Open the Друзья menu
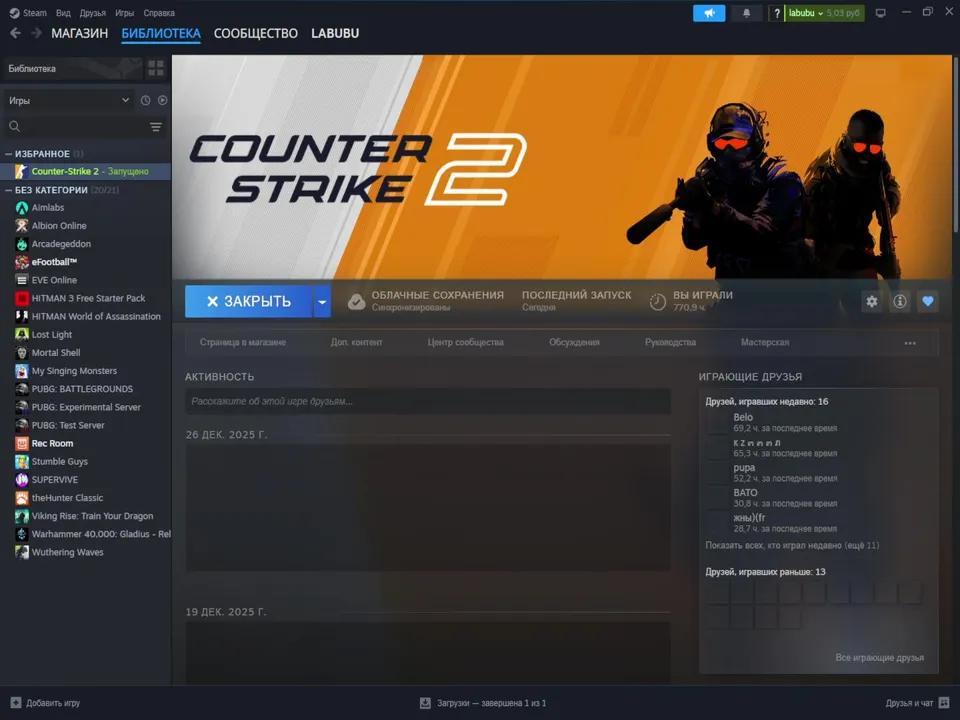This screenshot has height=720, width=960. [92, 13]
